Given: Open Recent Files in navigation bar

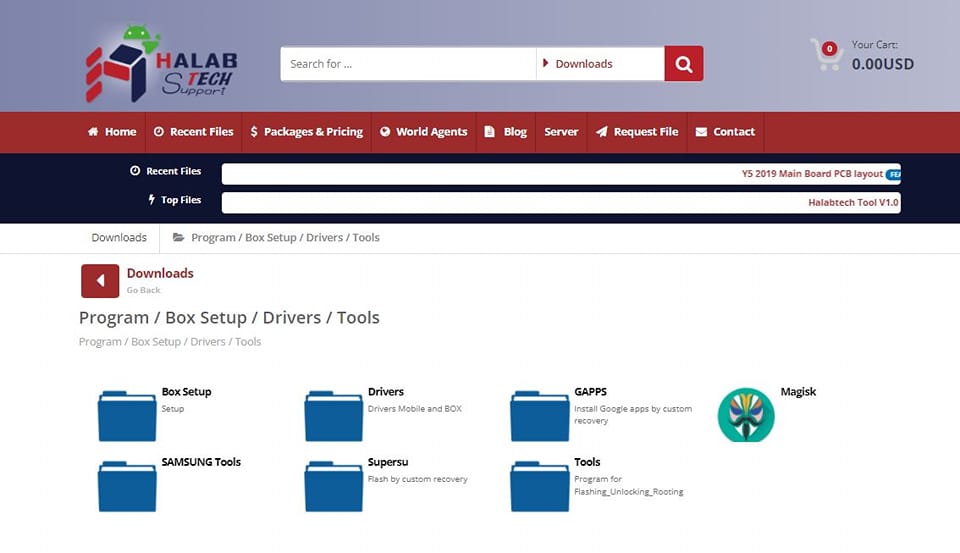Looking at the screenshot, I should point(193,132).
